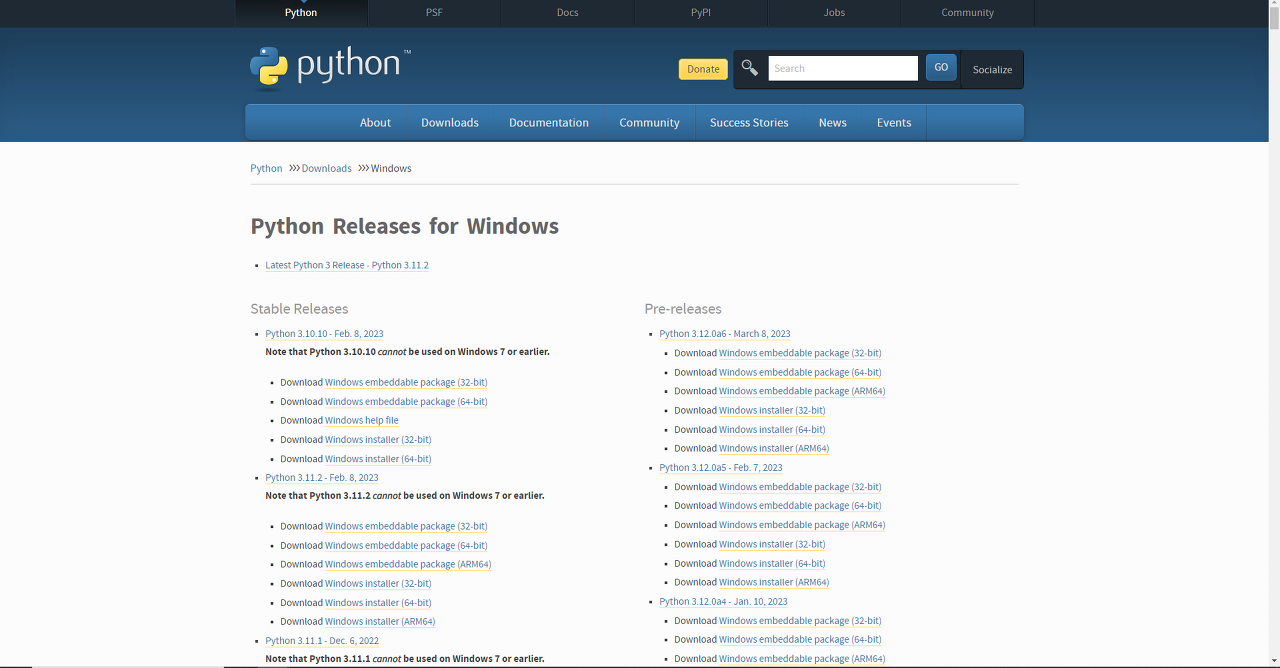Image resolution: width=1280 pixels, height=668 pixels.
Task: Download the Windows help file
Action: (x=362, y=420)
